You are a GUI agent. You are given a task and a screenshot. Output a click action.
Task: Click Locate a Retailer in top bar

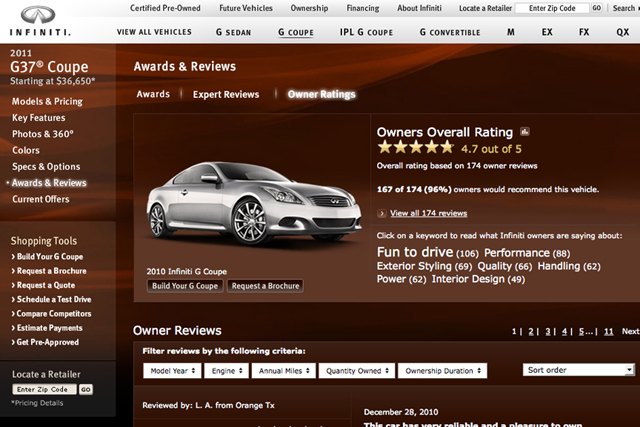point(485,8)
